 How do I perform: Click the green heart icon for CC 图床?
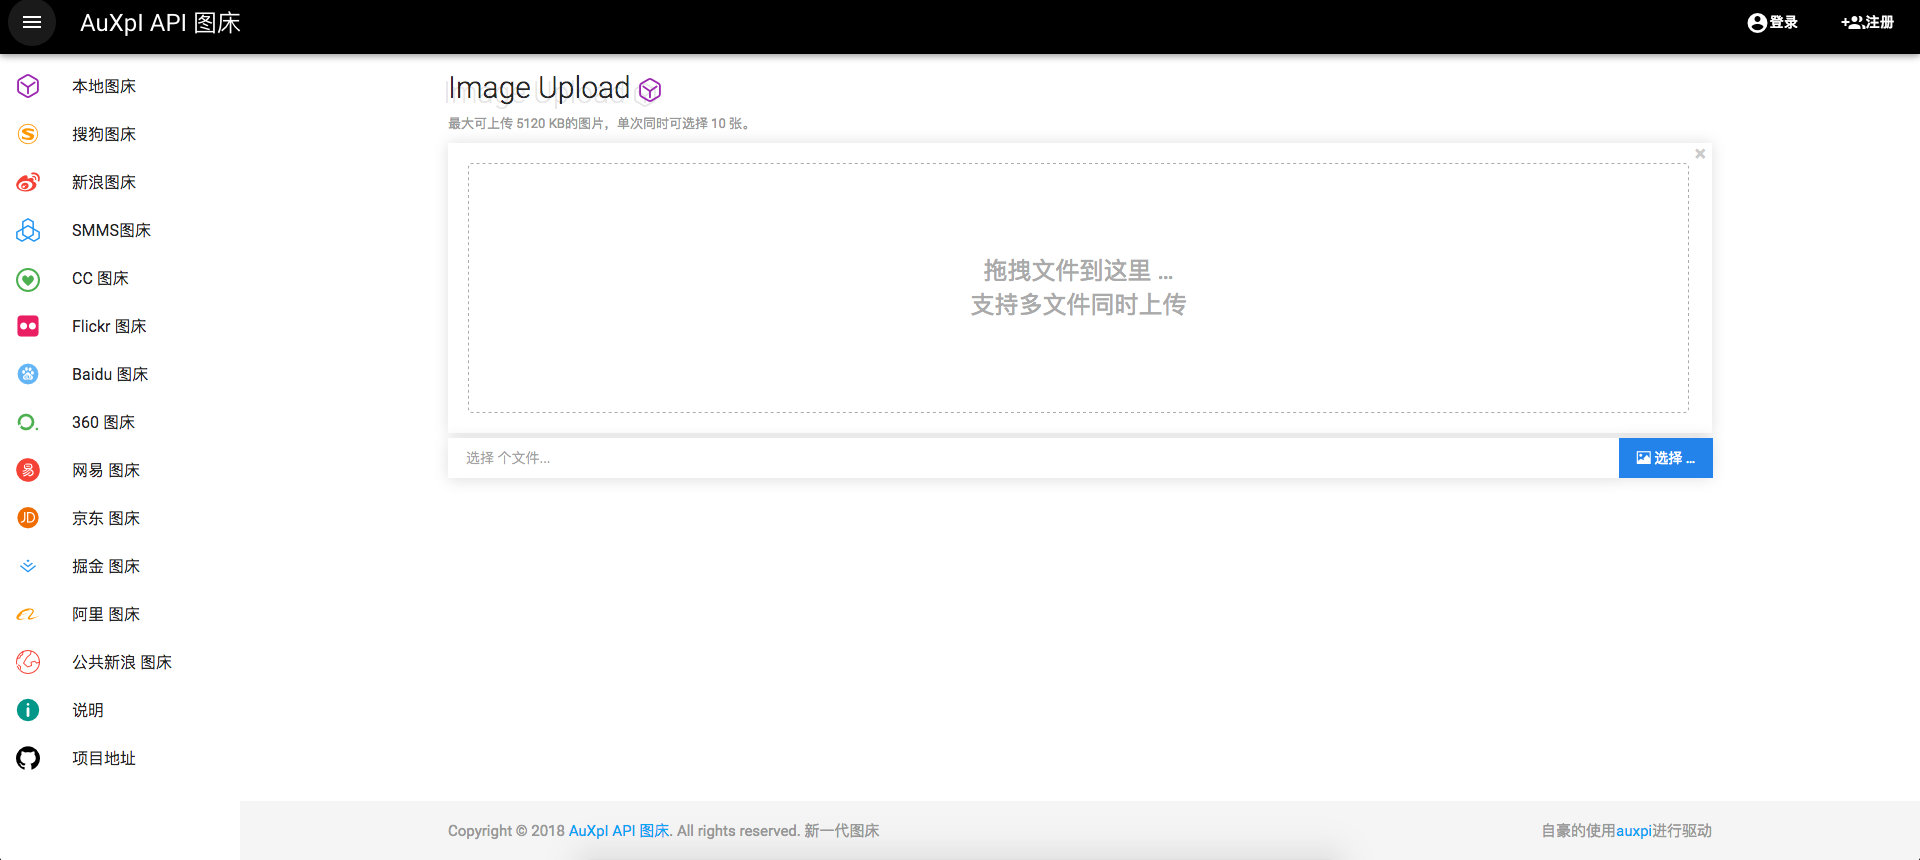tap(28, 278)
